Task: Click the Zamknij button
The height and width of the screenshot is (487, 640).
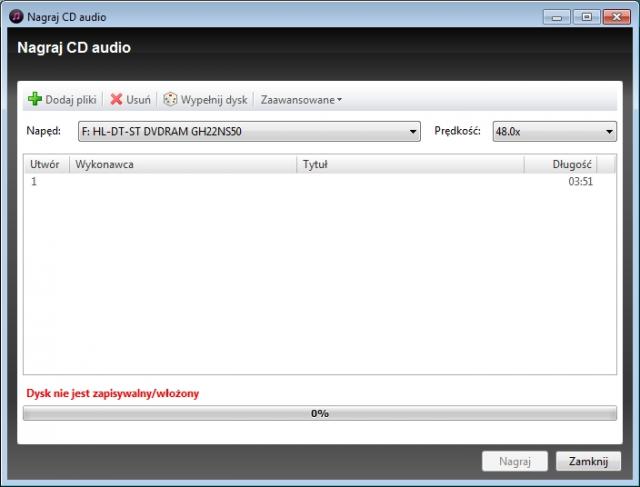Action: coord(588,462)
